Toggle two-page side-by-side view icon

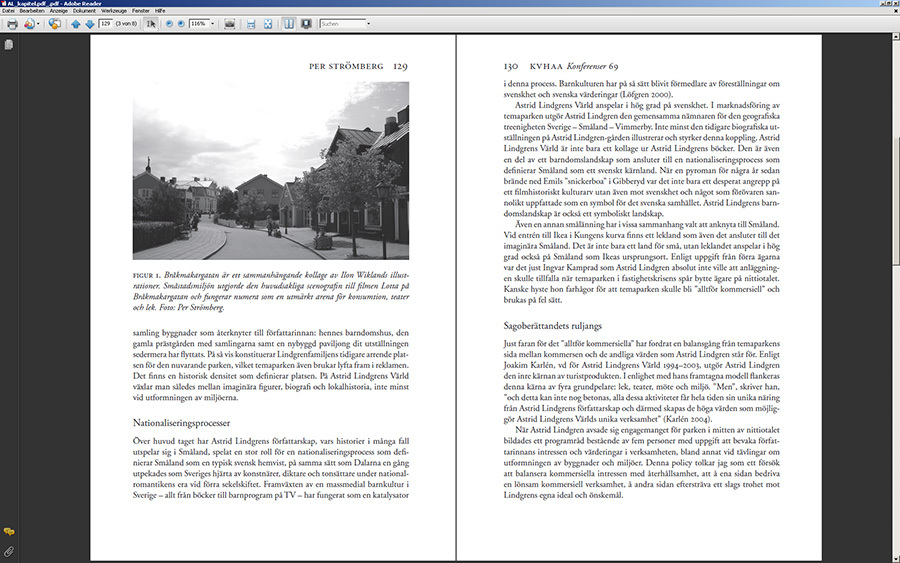289,24
